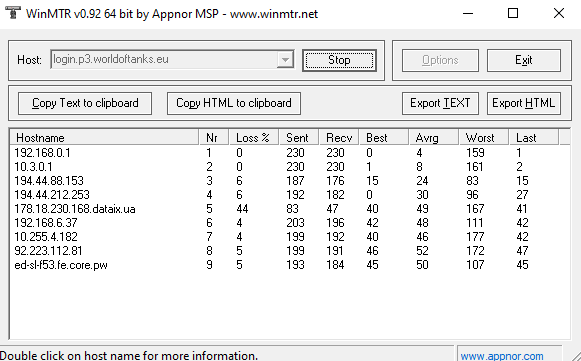Click the WinMTR app icon in title bar

[x=13, y=13]
